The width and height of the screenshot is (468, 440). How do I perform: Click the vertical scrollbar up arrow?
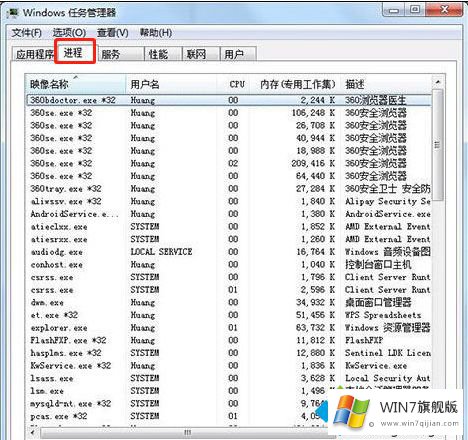[x=438, y=82]
